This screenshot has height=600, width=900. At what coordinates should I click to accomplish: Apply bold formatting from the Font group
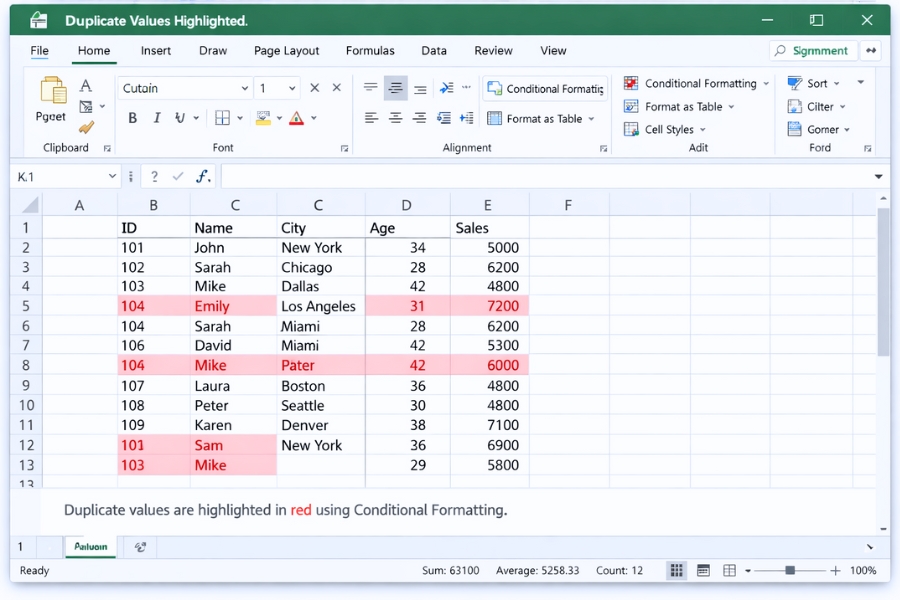(x=133, y=118)
